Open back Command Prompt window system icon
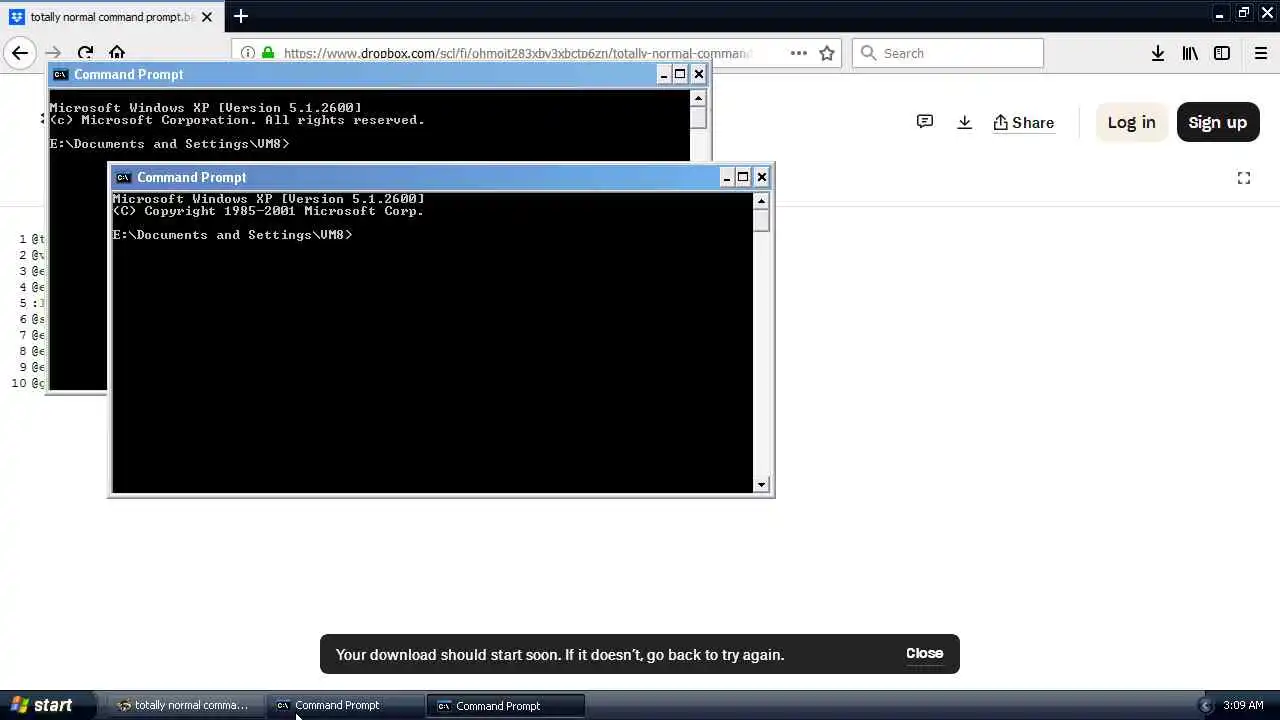Image resolution: width=1280 pixels, height=720 pixels. 60,74
